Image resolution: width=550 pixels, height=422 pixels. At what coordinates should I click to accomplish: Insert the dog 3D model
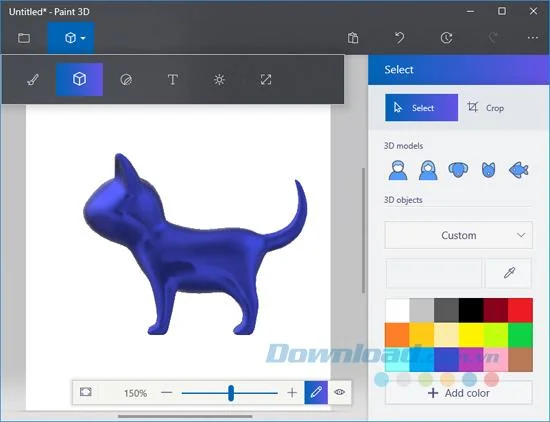(x=458, y=170)
